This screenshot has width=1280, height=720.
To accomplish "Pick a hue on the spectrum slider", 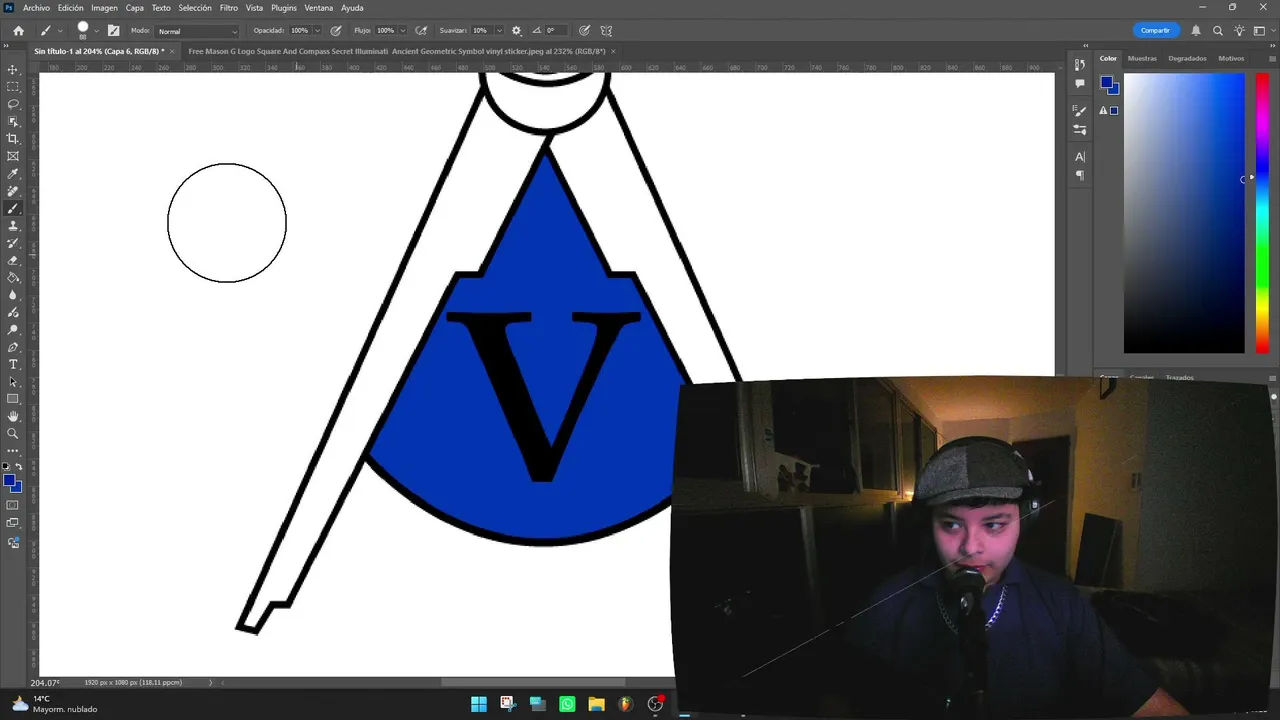I will (1262, 213).
